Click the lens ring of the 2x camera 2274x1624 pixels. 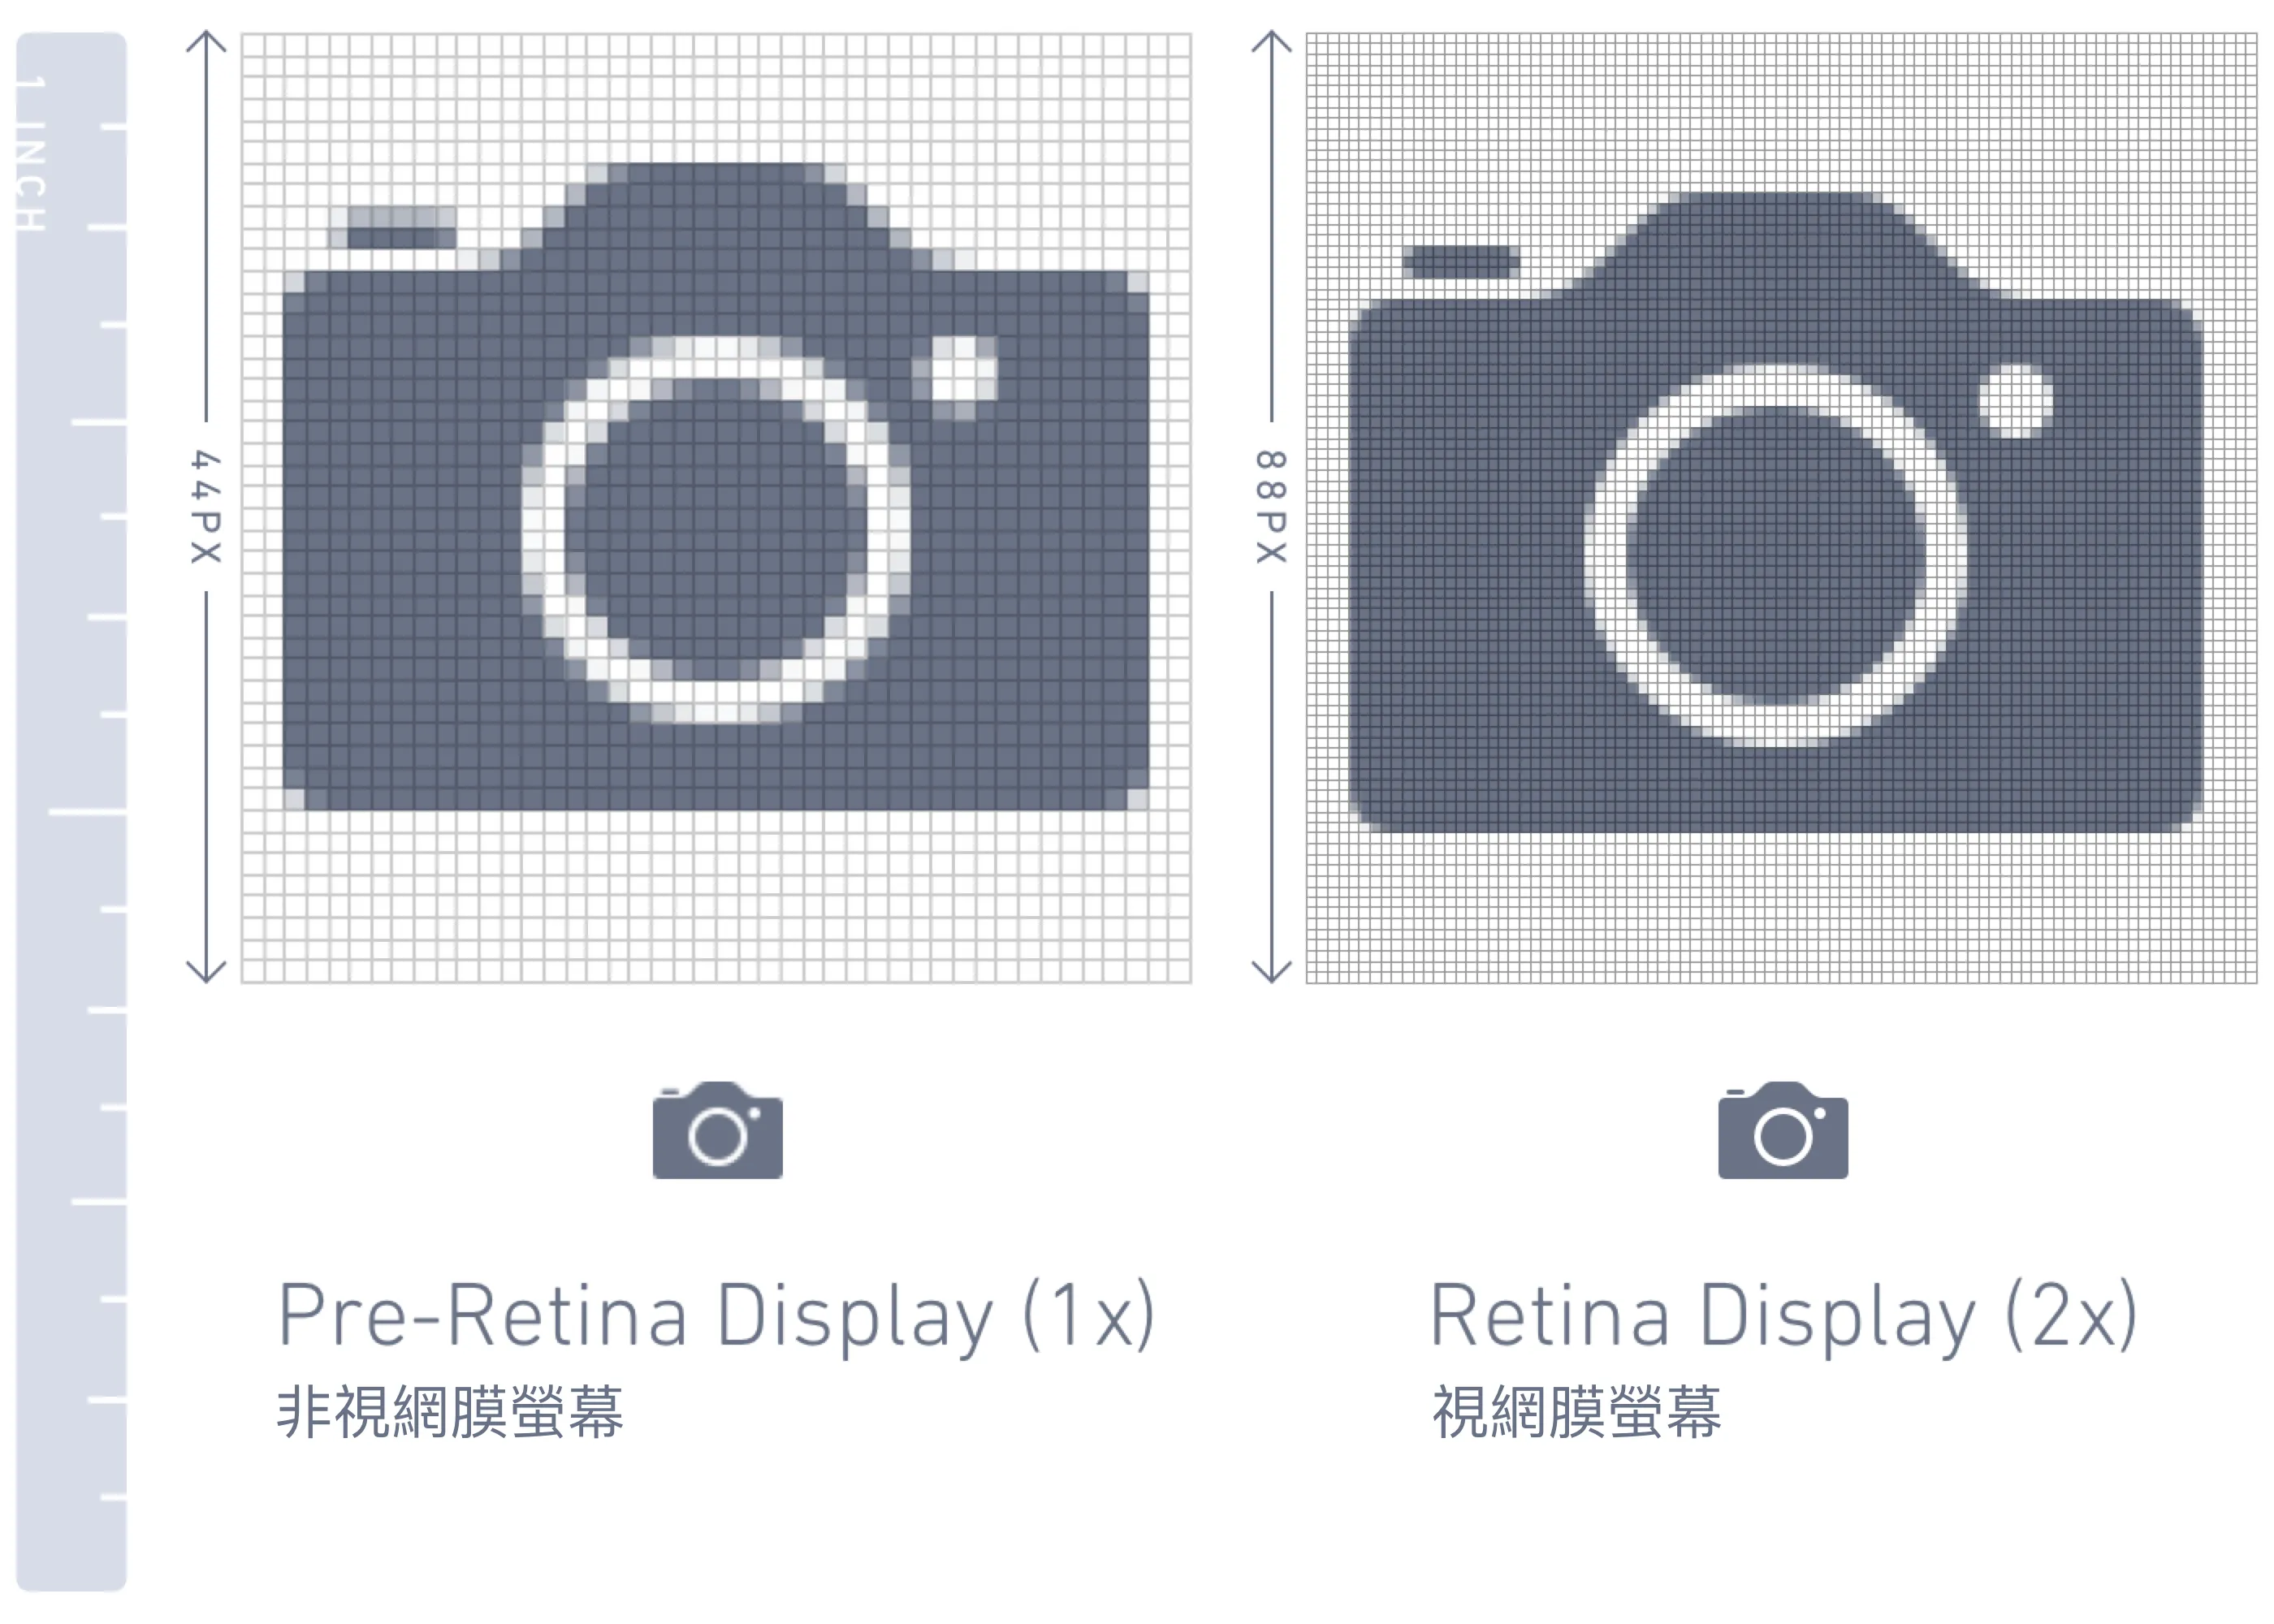(x=1776, y=555)
